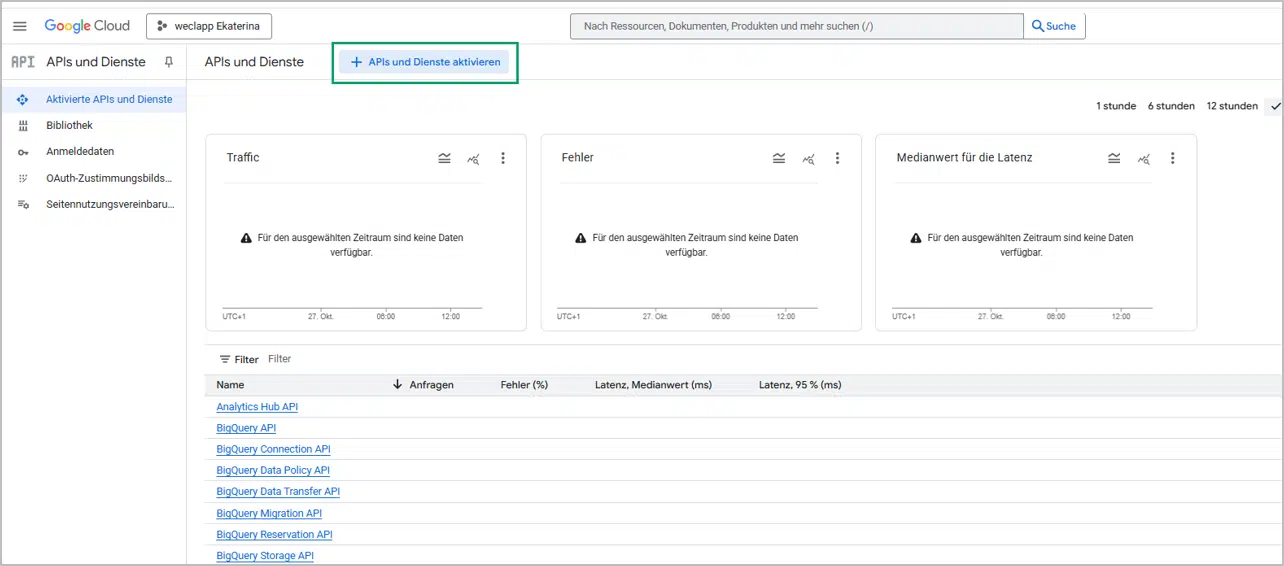Open the hamburger navigation menu
1284x566 pixels.
click(x=20, y=26)
